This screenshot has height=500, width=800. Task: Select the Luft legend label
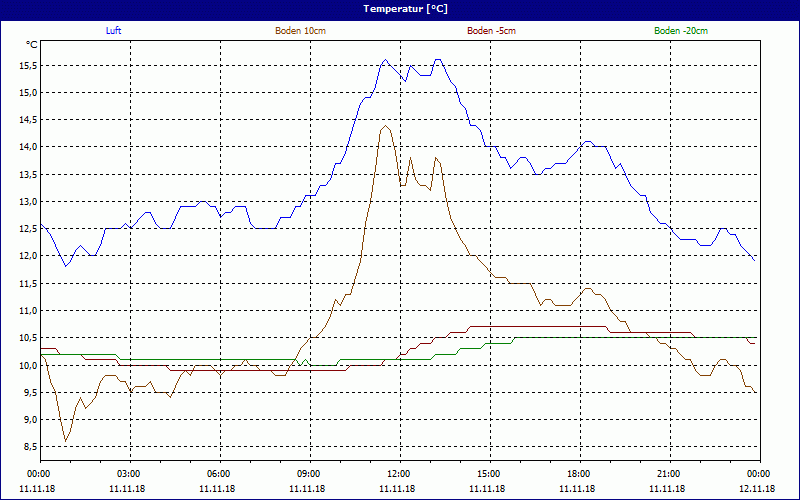[114, 31]
